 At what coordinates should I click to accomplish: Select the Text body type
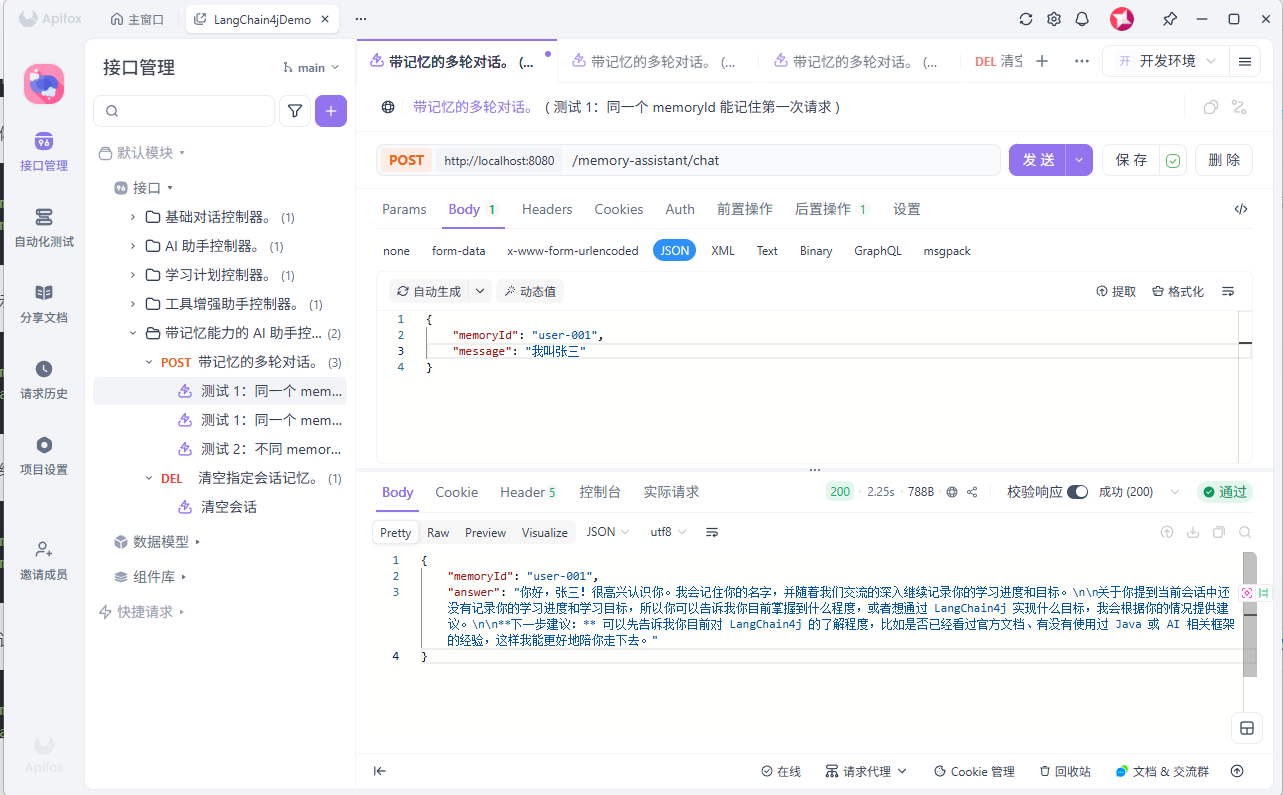767,251
